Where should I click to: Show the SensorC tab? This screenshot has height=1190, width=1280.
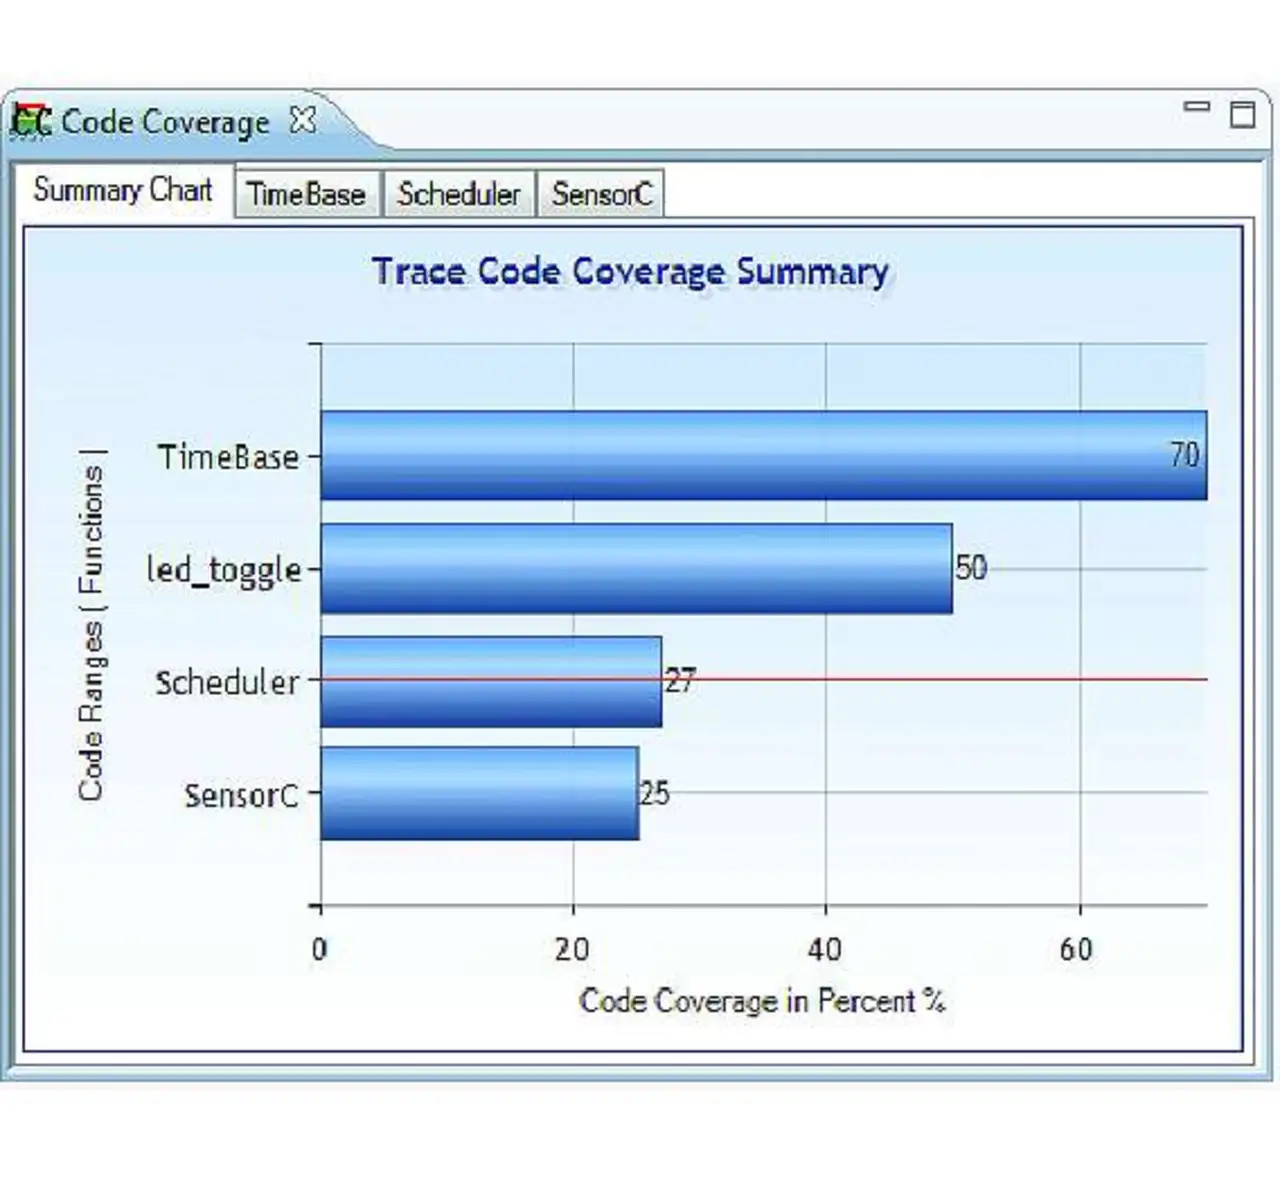[601, 194]
